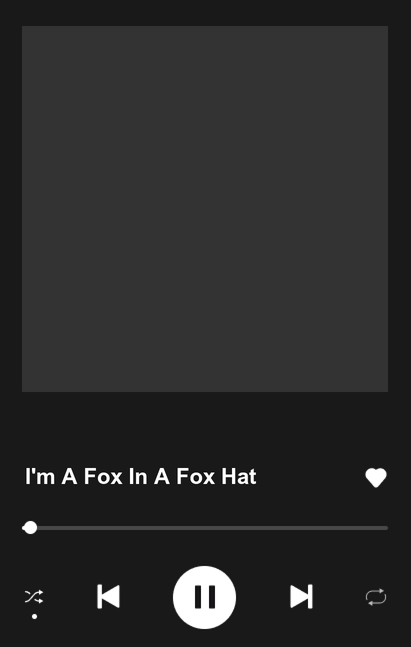Click the album artwork placeholder
411x647 pixels.
pyautogui.click(x=205, y=209)
